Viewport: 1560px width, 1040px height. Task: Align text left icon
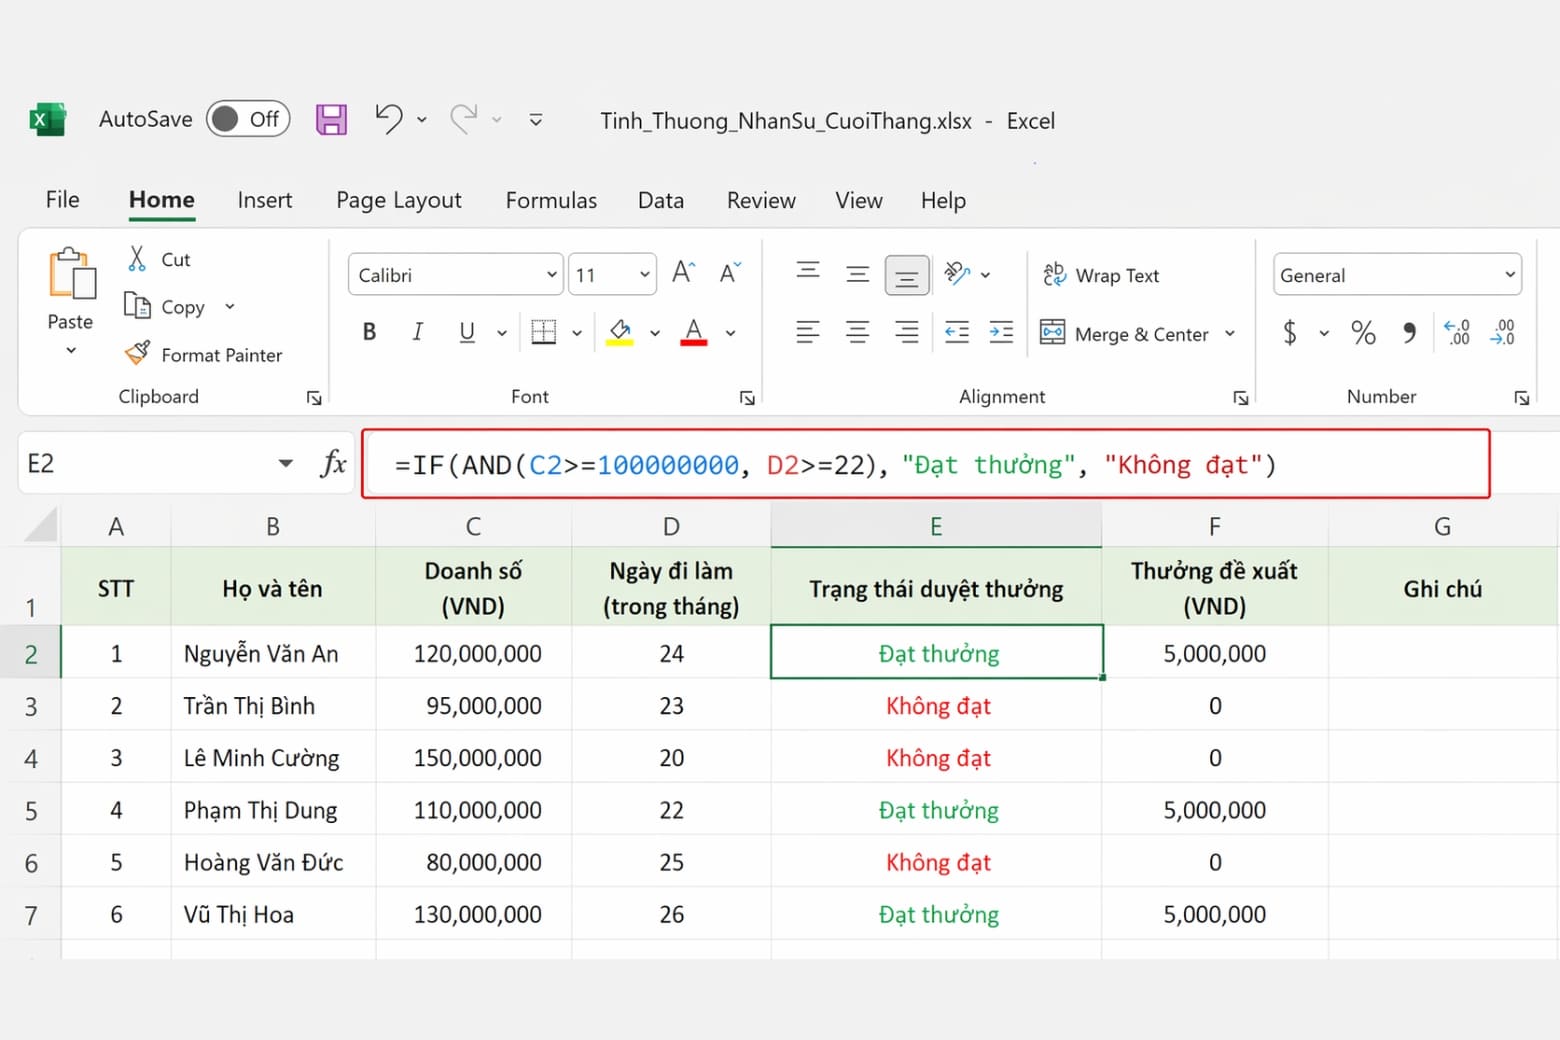pos(808,332)
